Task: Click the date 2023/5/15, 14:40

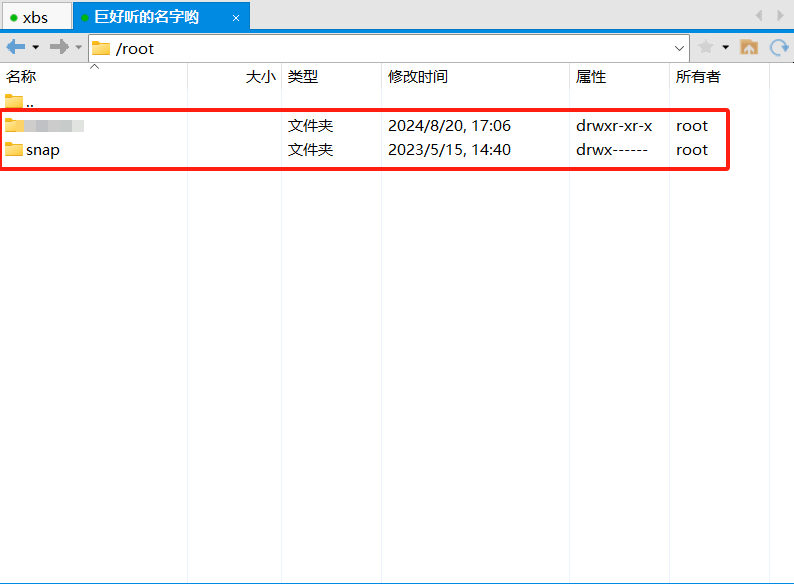Action: (449, 150)
